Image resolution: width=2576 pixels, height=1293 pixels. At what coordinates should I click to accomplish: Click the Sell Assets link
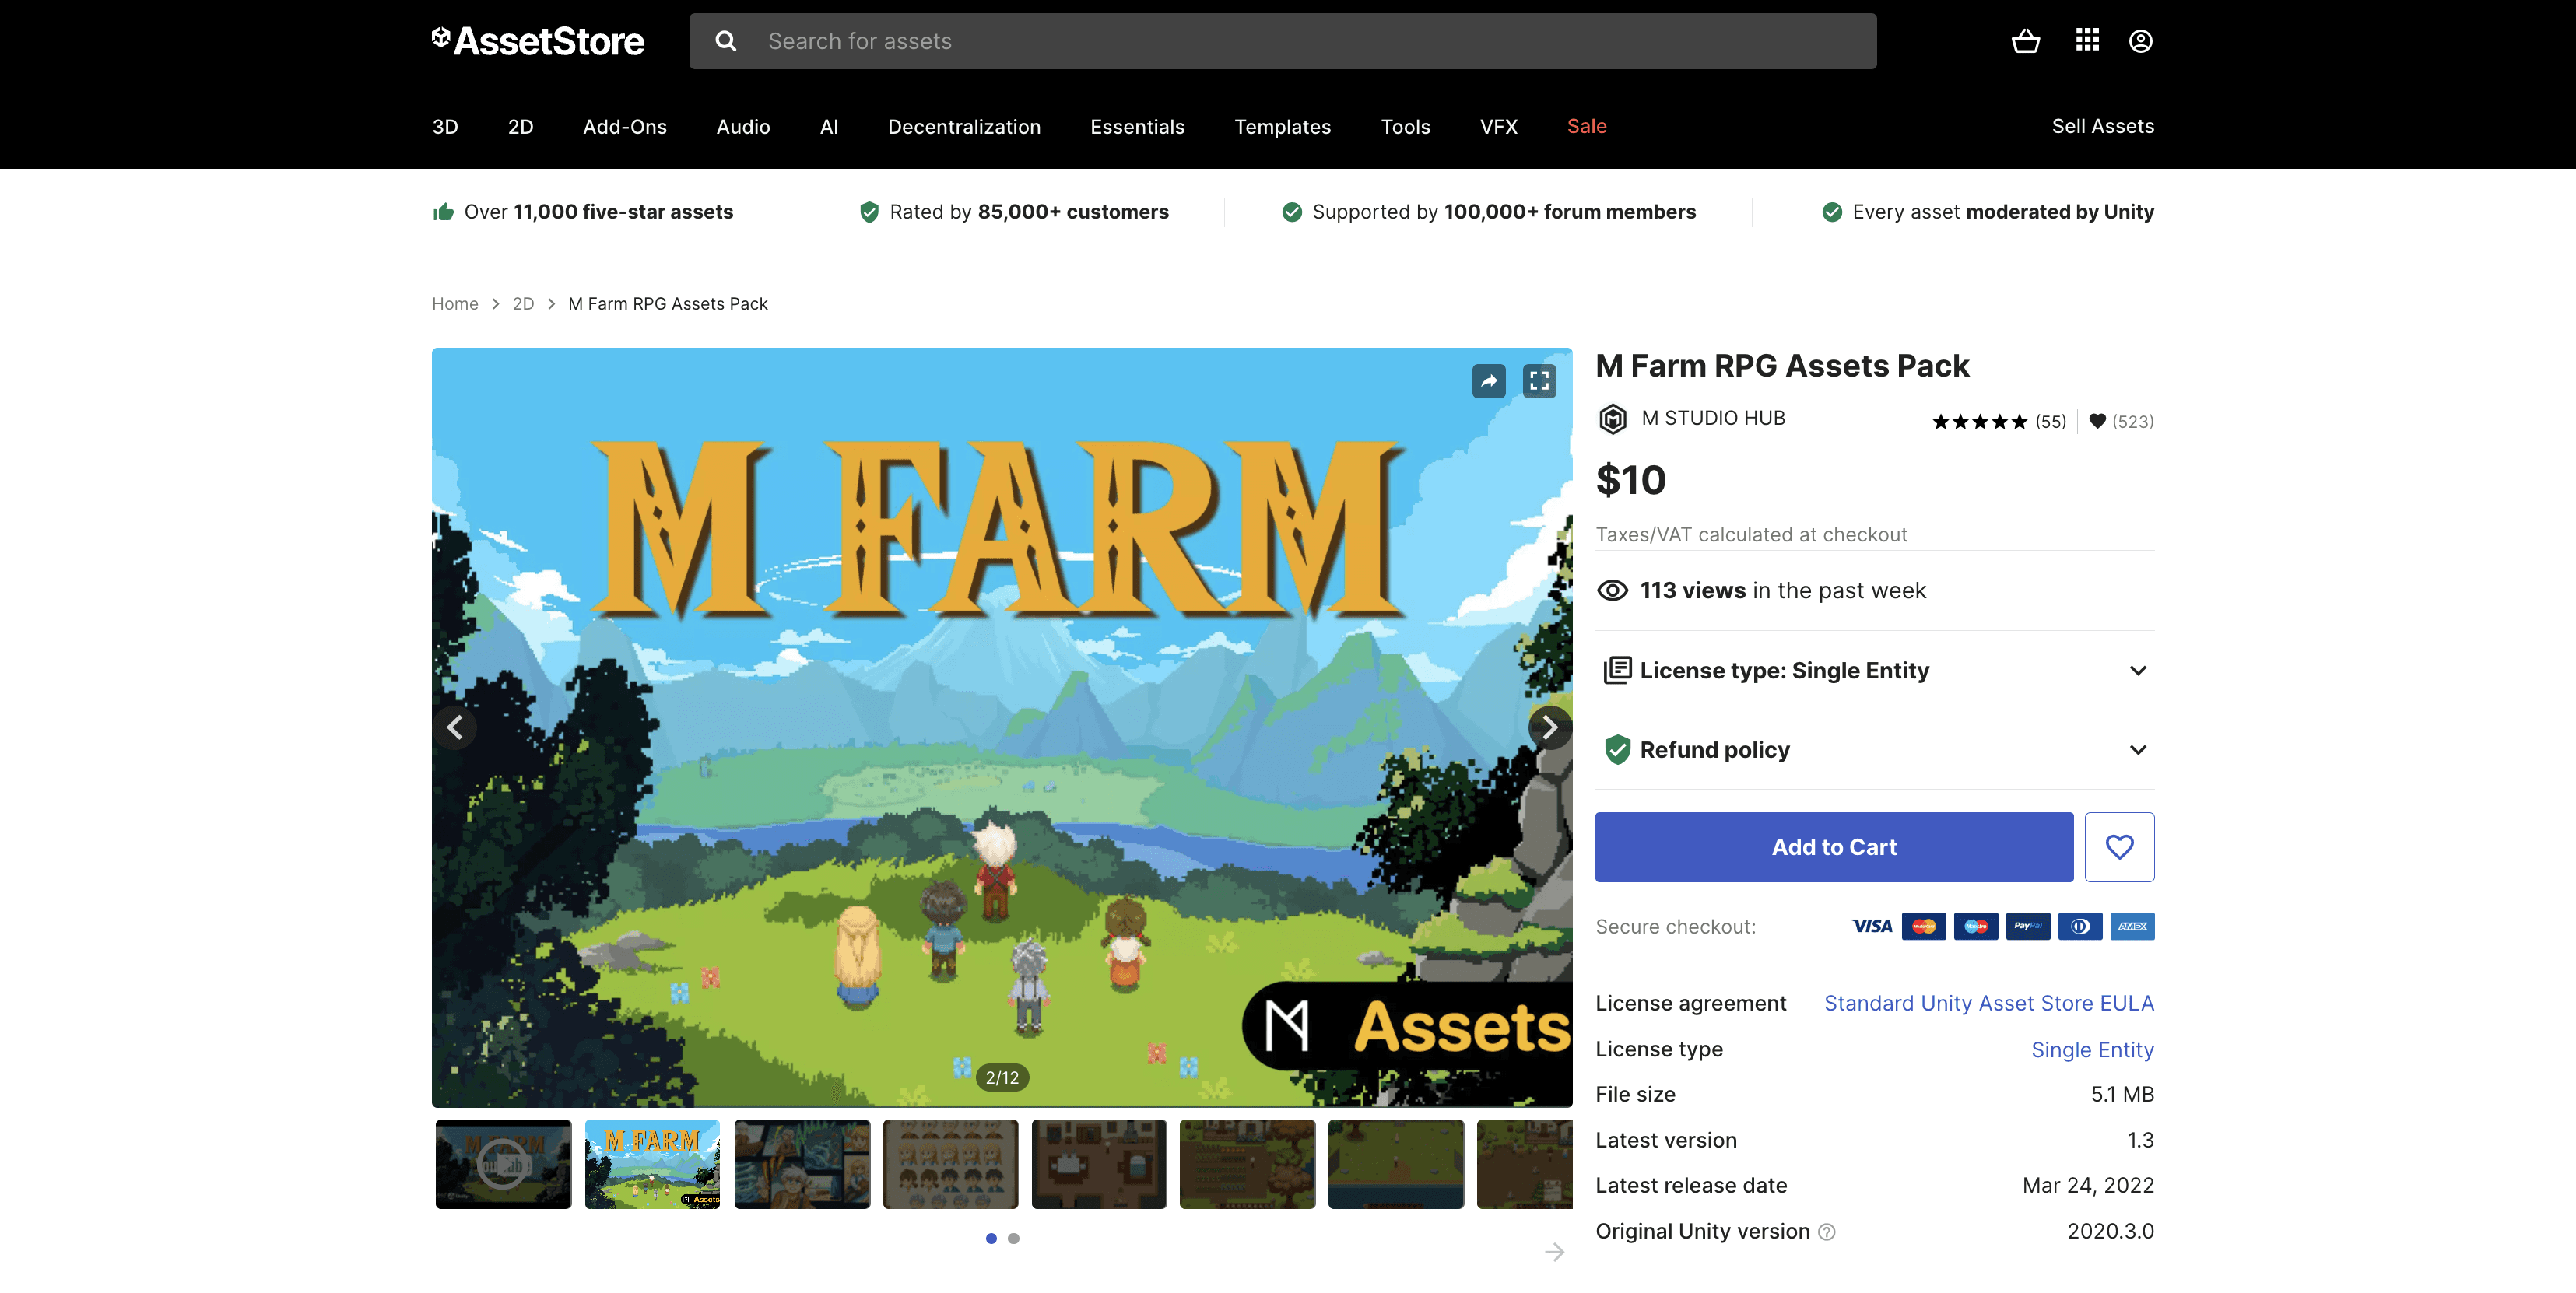pos(2102,126)
